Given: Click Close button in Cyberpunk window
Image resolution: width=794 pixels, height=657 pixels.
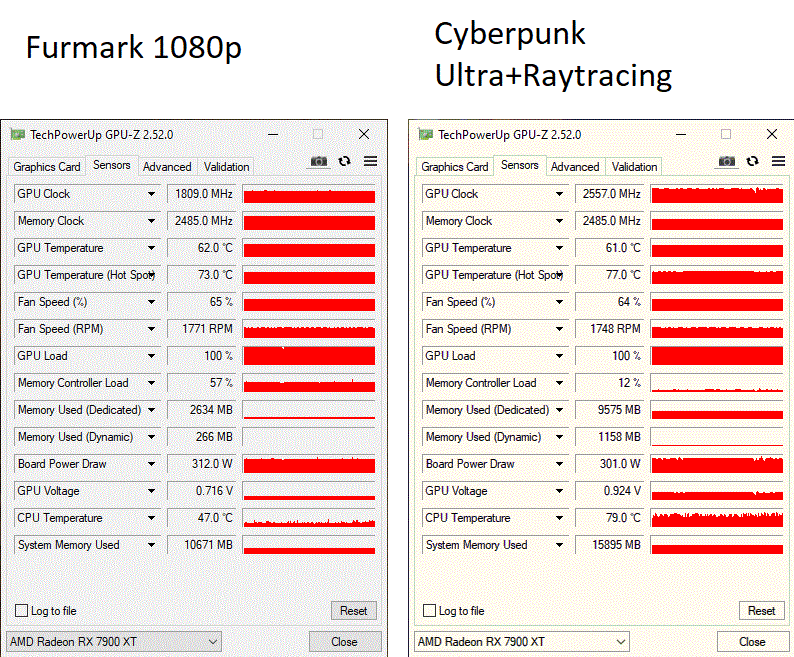Looking at the screenshot, I should click(752, 642).
